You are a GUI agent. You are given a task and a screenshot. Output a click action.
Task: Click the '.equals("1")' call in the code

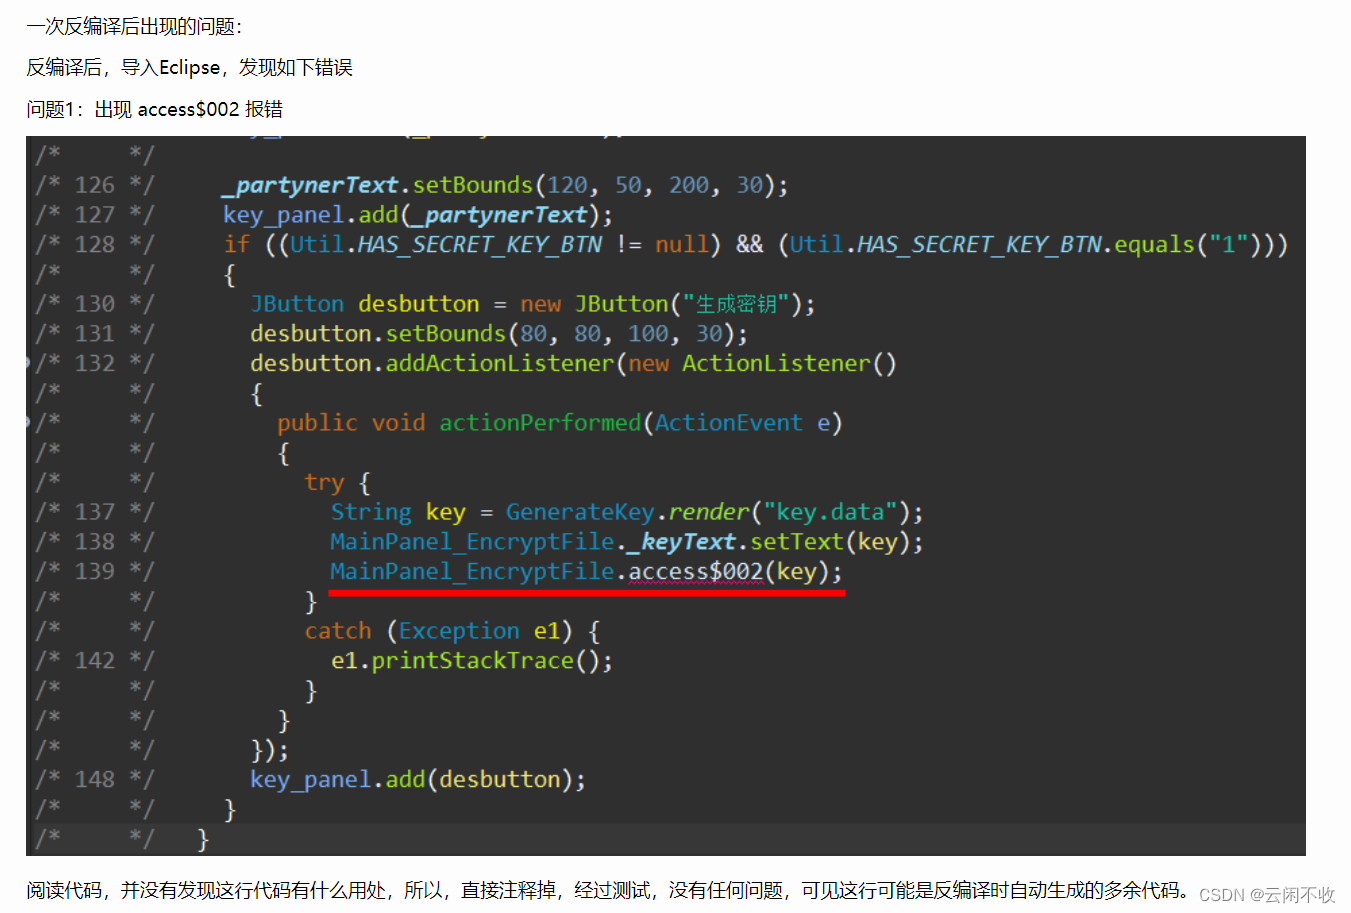pos(1175,244)
